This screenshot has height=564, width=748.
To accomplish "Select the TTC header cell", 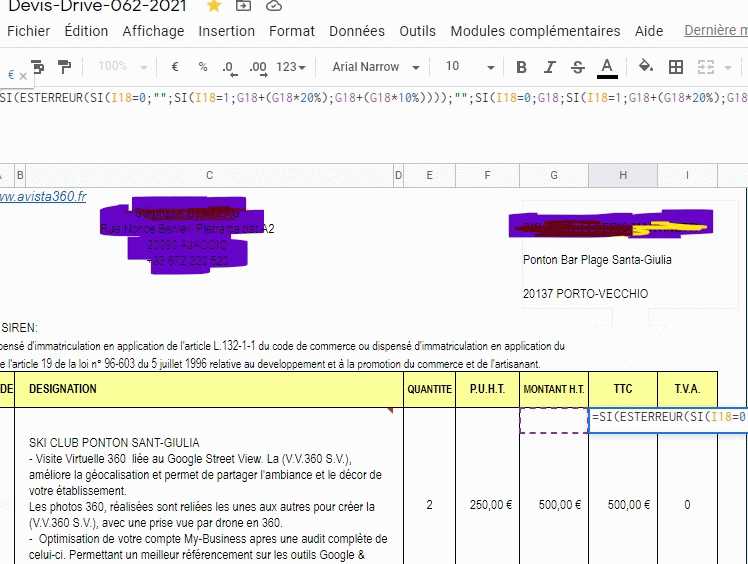I will pyautogui.click(x=623, y=389).
